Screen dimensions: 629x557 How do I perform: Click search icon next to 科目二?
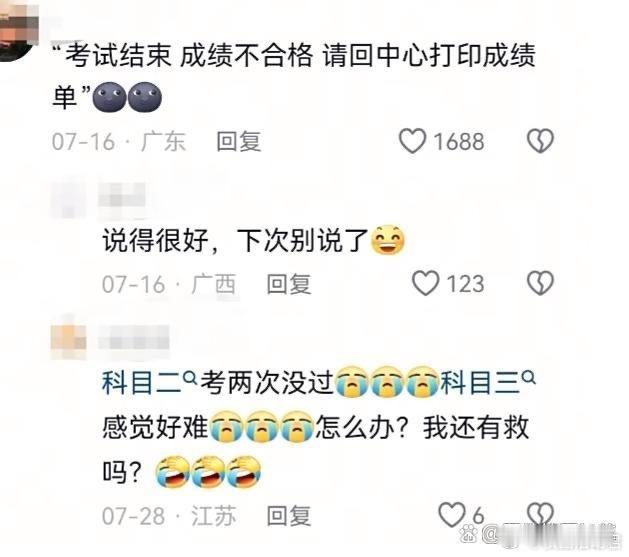tap(190, 377)
